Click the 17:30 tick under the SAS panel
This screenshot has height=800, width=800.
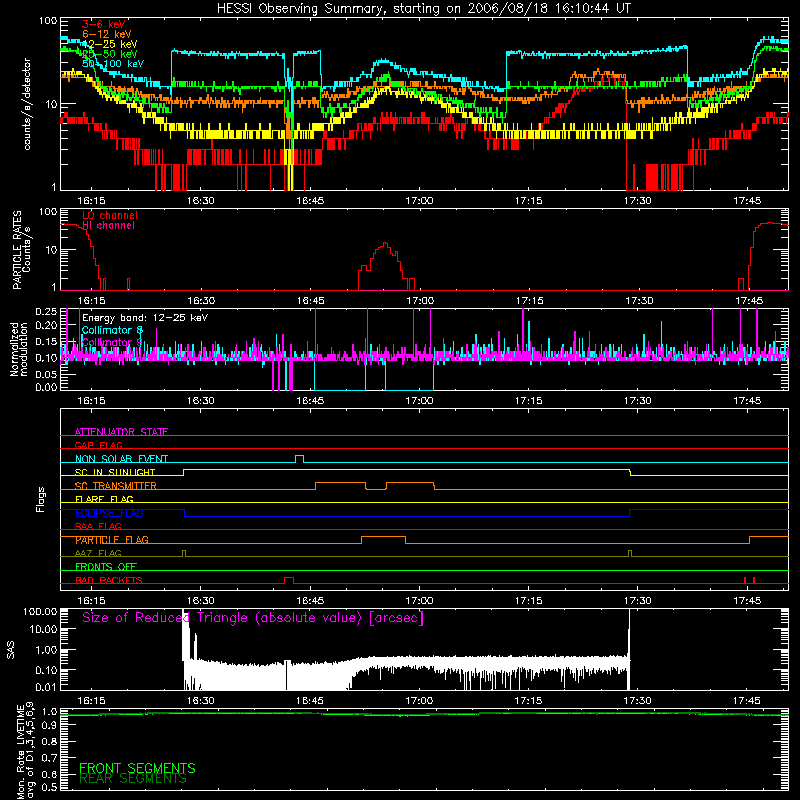point(638,701)
